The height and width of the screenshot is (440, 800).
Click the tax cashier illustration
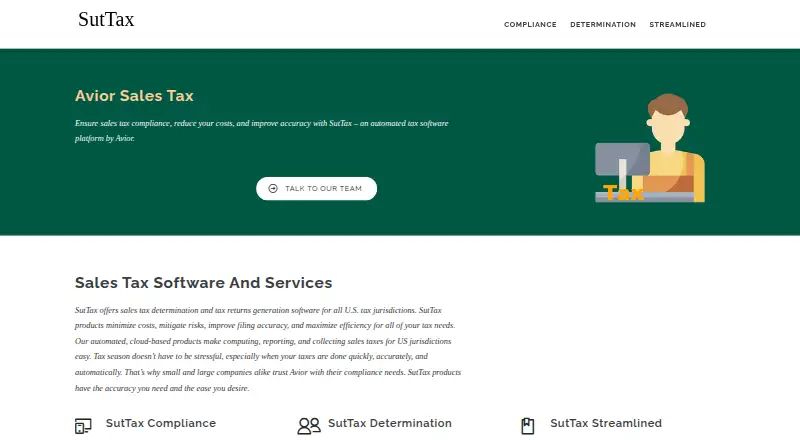point(650,148)
